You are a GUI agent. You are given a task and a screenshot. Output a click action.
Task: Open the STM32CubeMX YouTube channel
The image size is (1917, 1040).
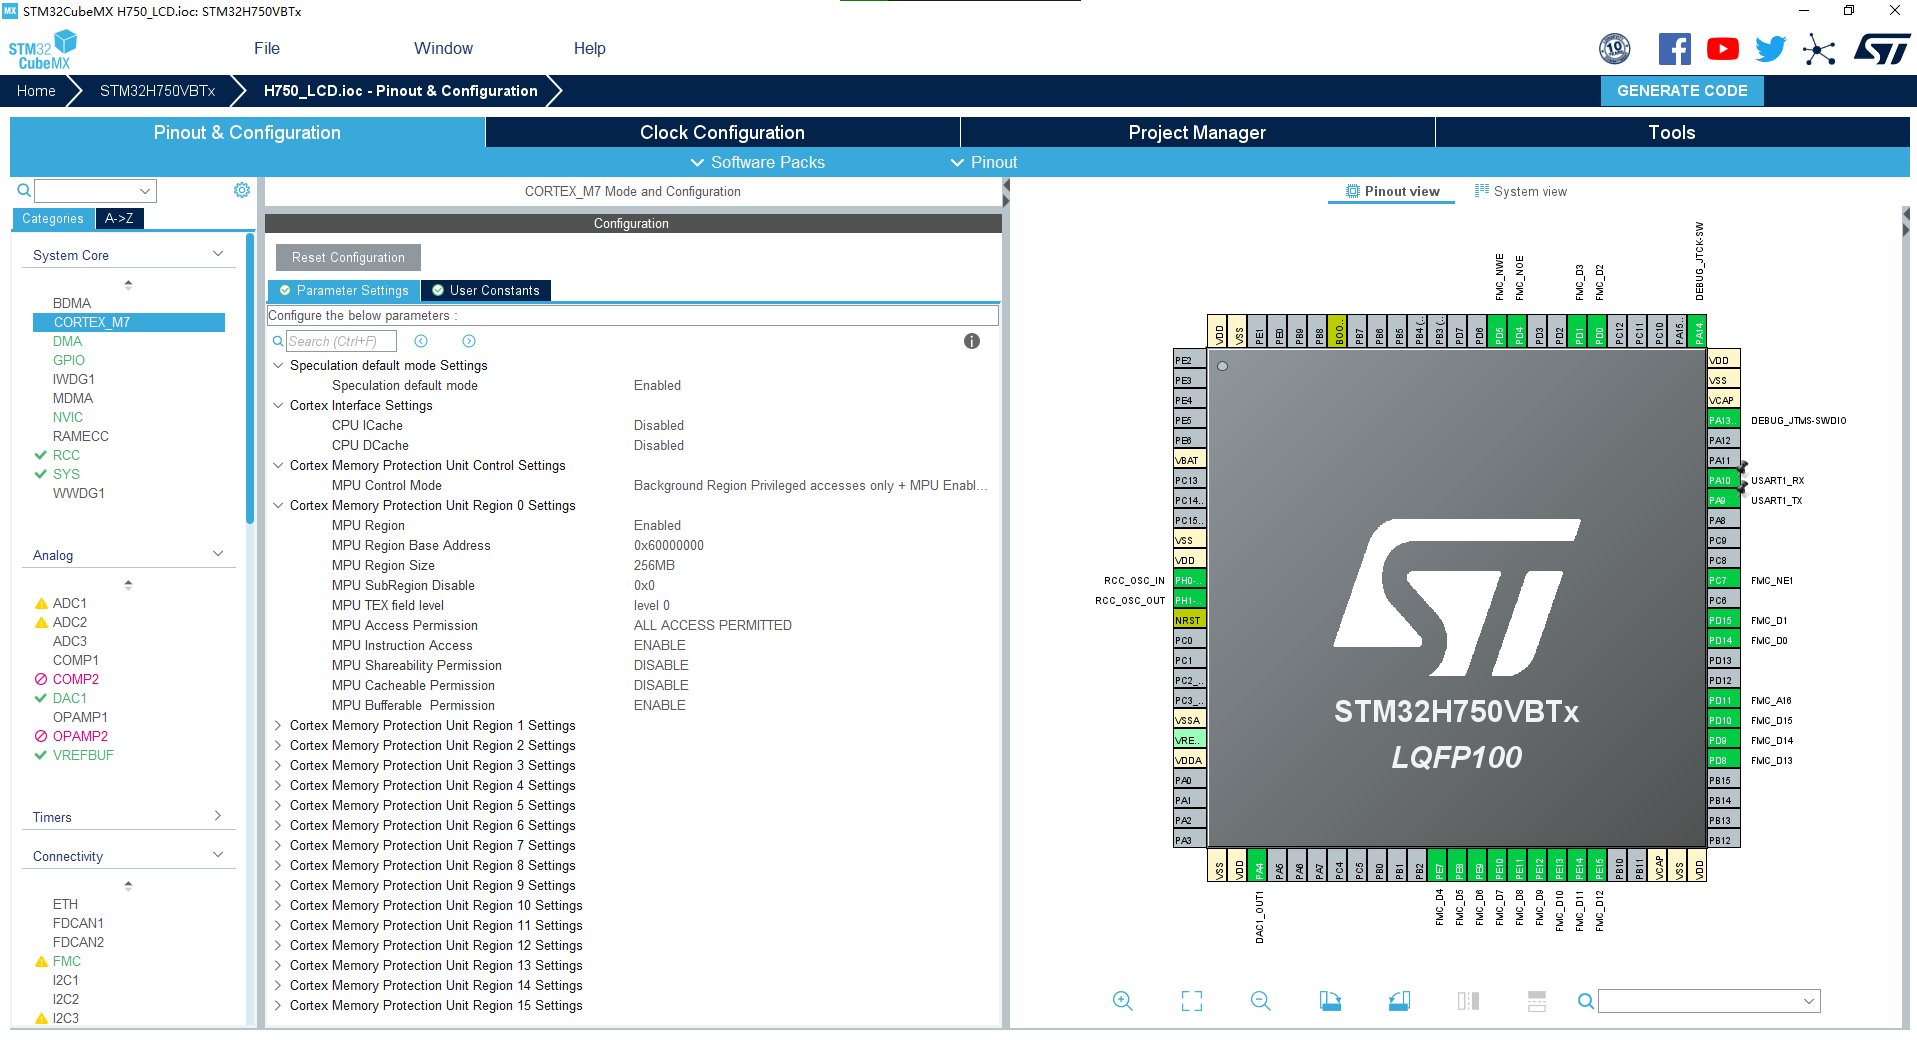tap(1722, 48)
